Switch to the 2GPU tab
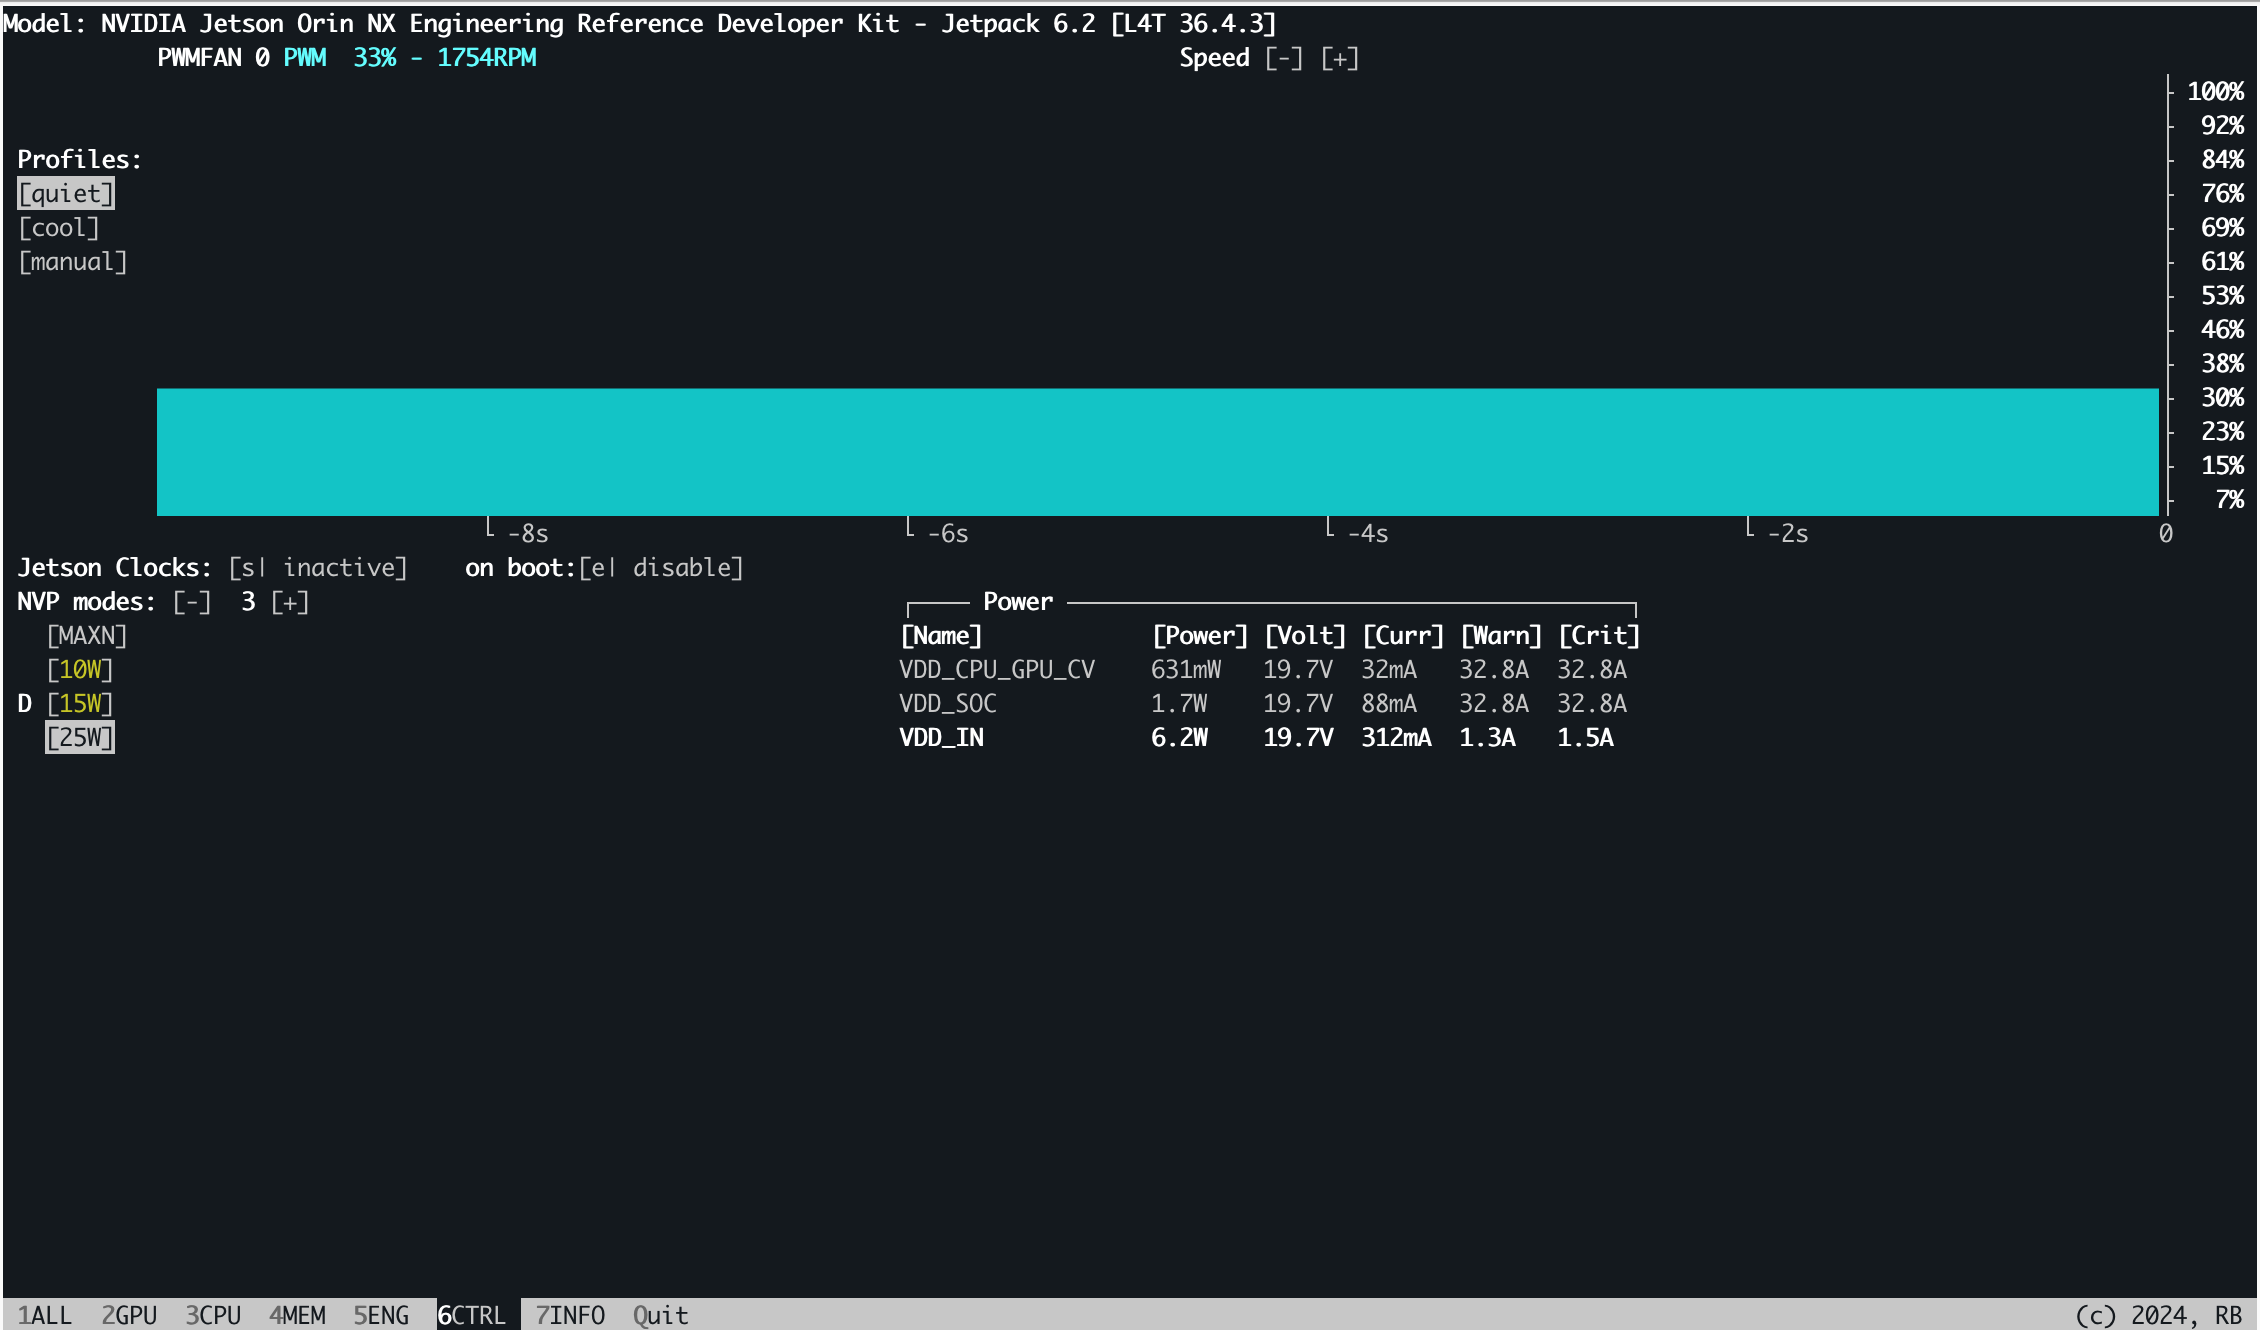 point(129,1315)
